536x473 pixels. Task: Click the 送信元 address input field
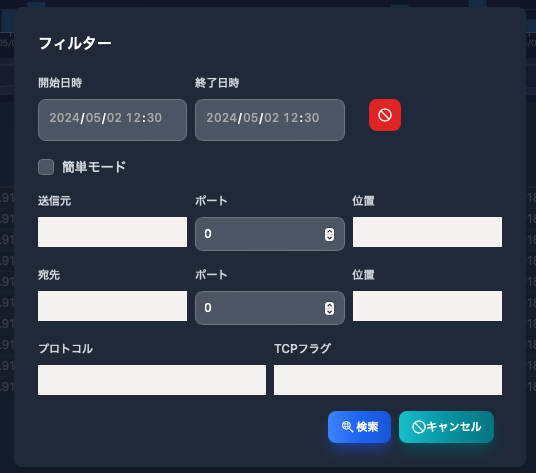pyautogui.click(x=112, y=232)
